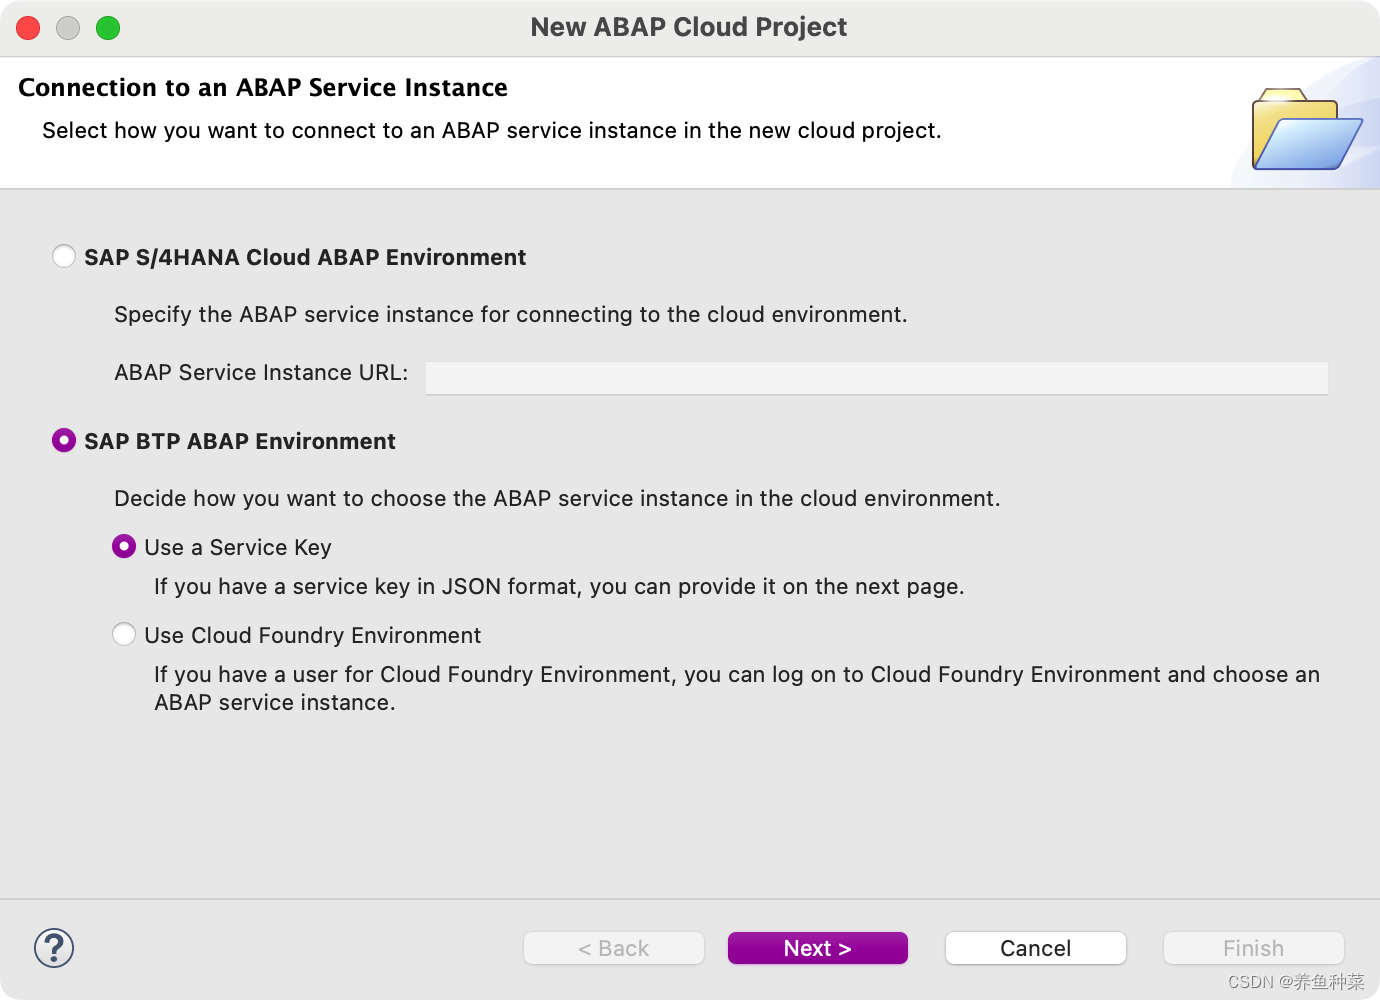Pick Use Cloud Foundry Environment radio button
Image resolution: width=1380 pixels, height=1000 pixels.
click(x=124, y=635)
